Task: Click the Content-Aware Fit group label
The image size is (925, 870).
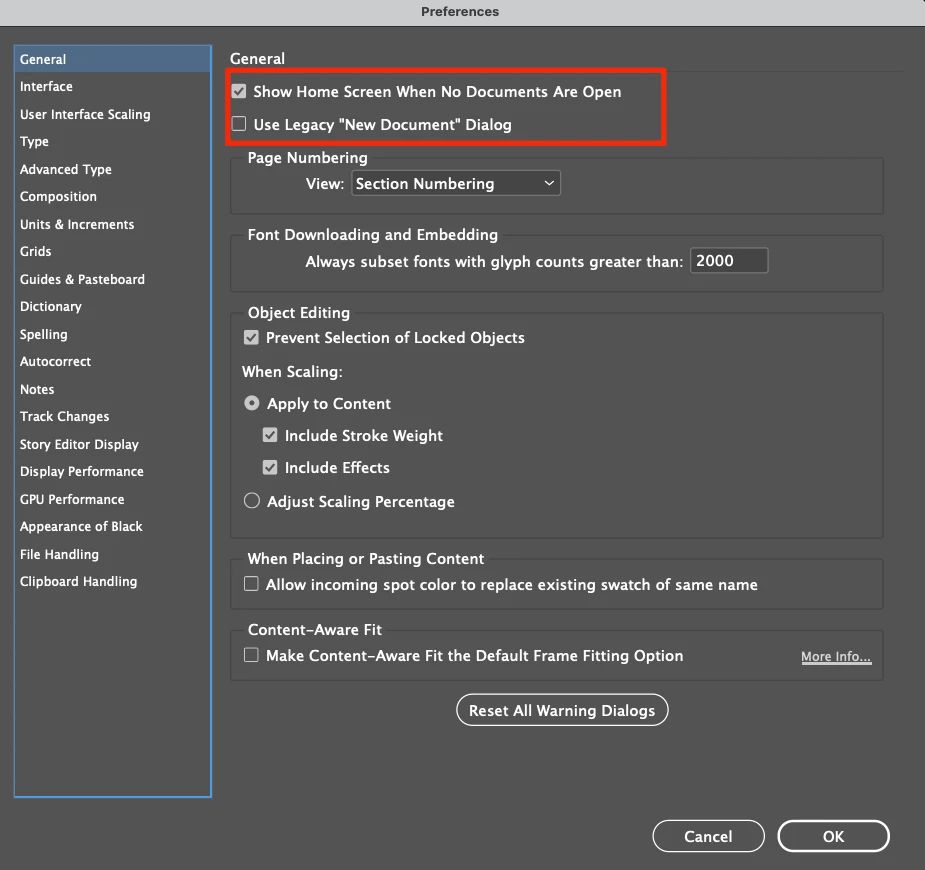Action: (x=314, y=629)
